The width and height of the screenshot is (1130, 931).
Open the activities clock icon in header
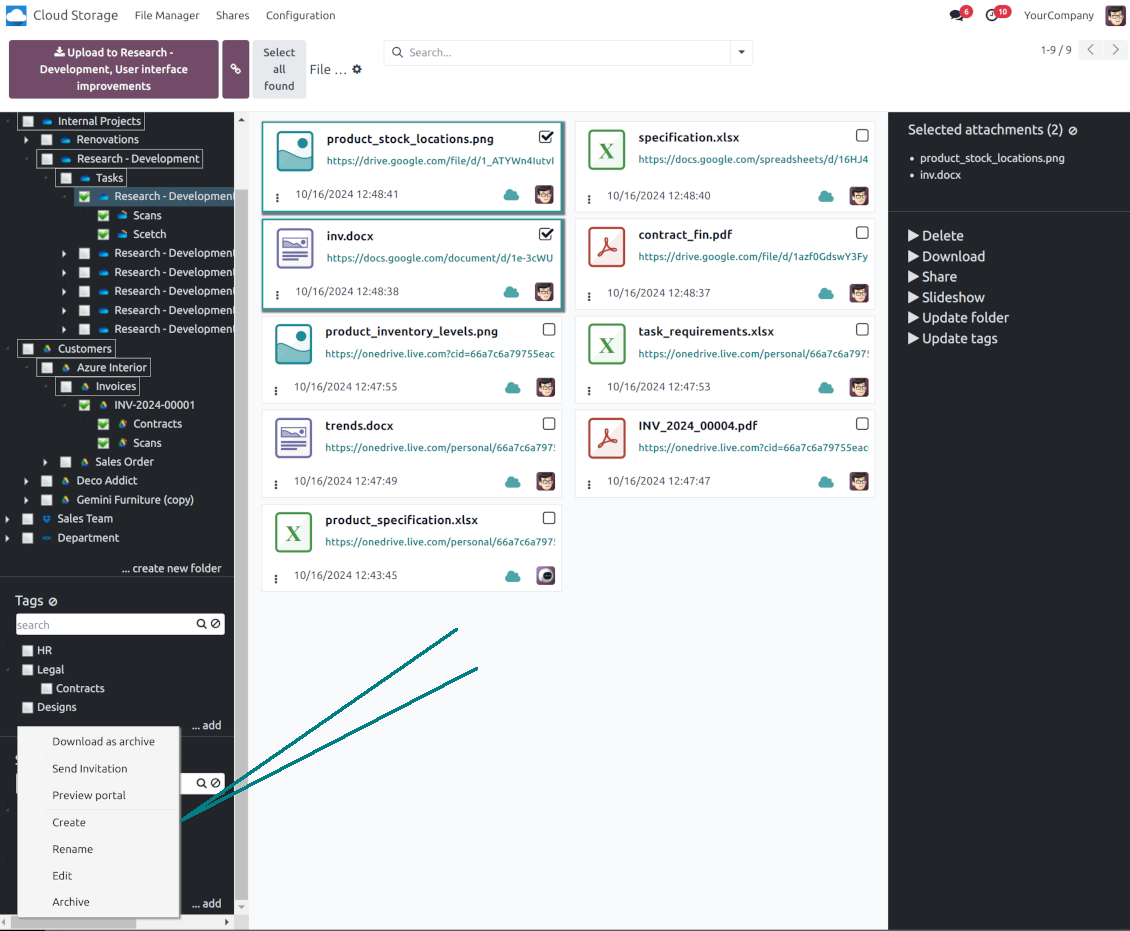(992, 15)
